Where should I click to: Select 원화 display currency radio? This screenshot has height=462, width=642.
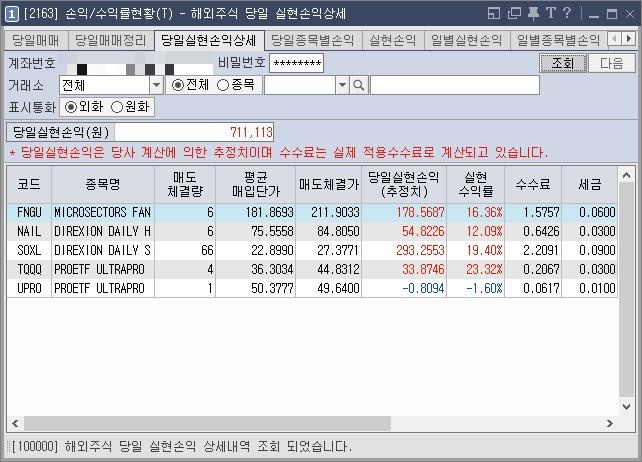click(x=117, y=107)
